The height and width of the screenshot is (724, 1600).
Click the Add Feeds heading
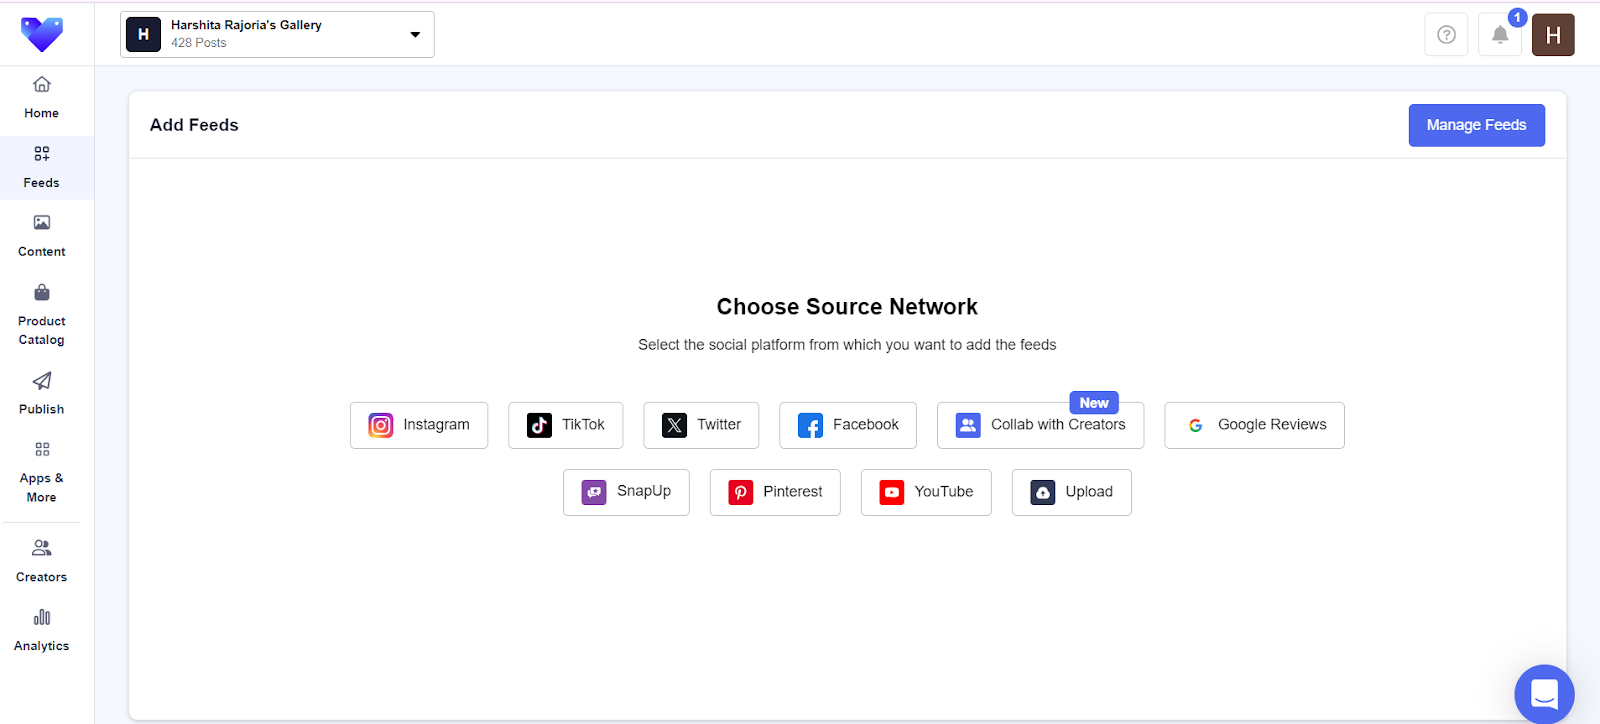[194, 125]
